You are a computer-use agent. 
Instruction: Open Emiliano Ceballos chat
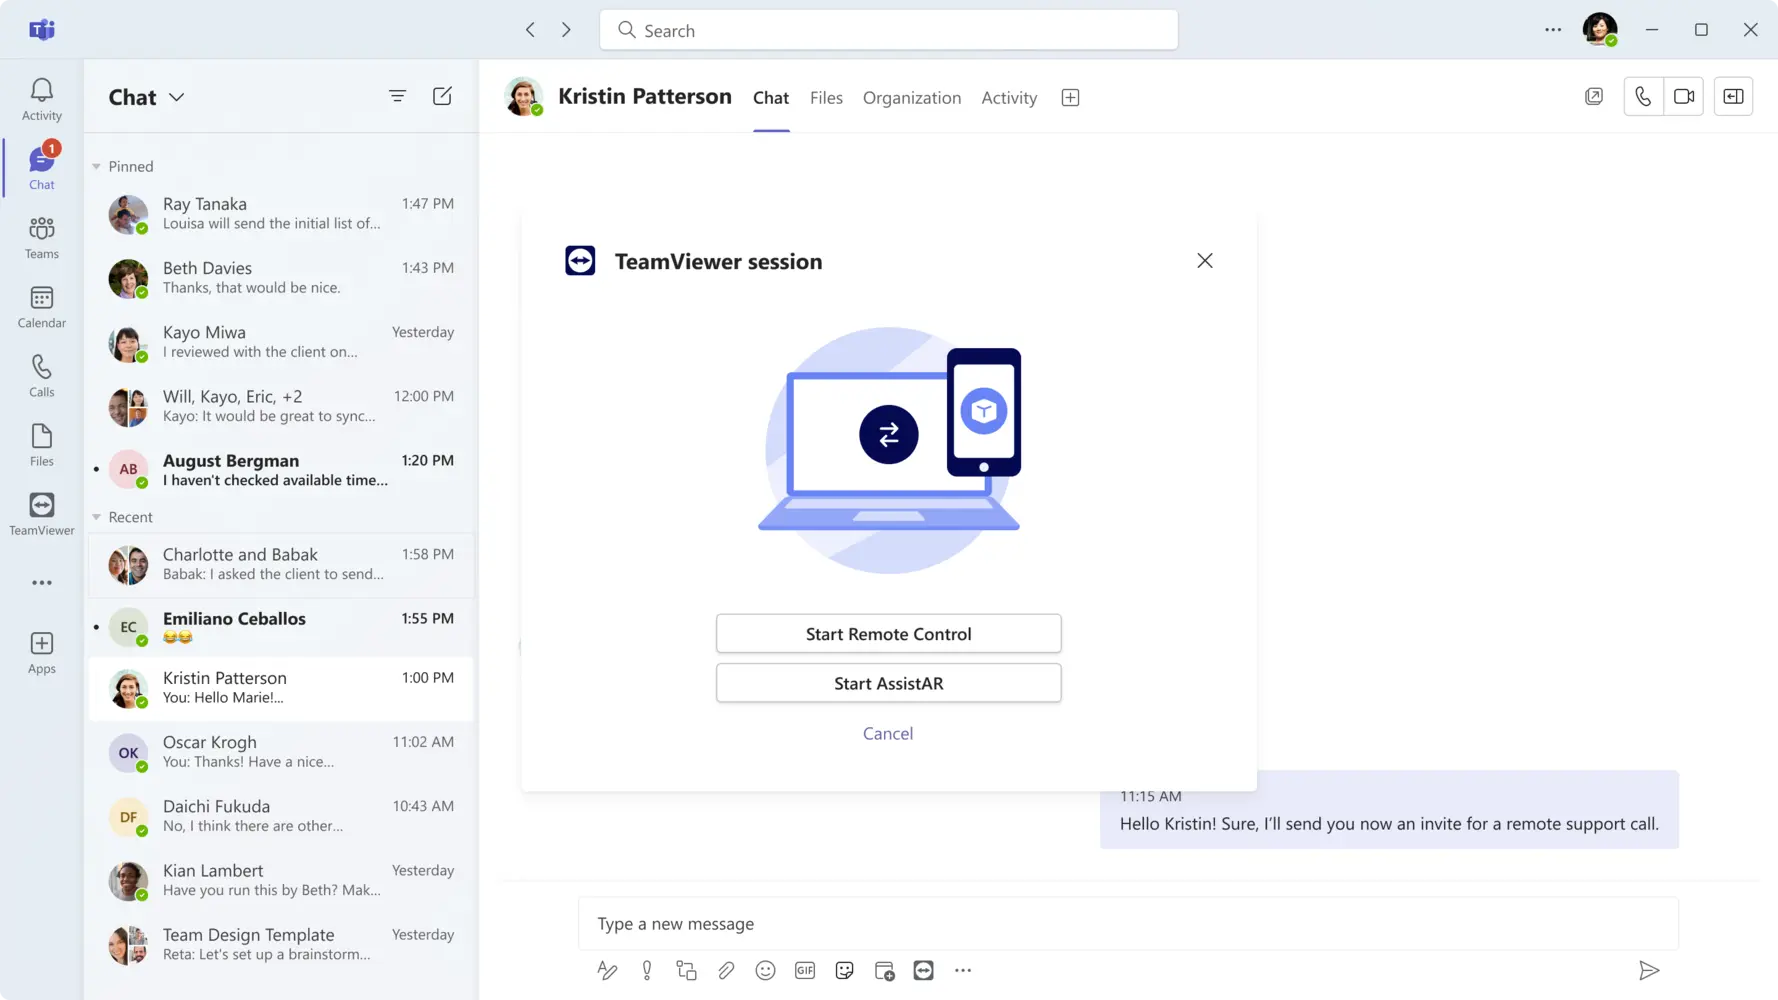[x=282, y=627]
